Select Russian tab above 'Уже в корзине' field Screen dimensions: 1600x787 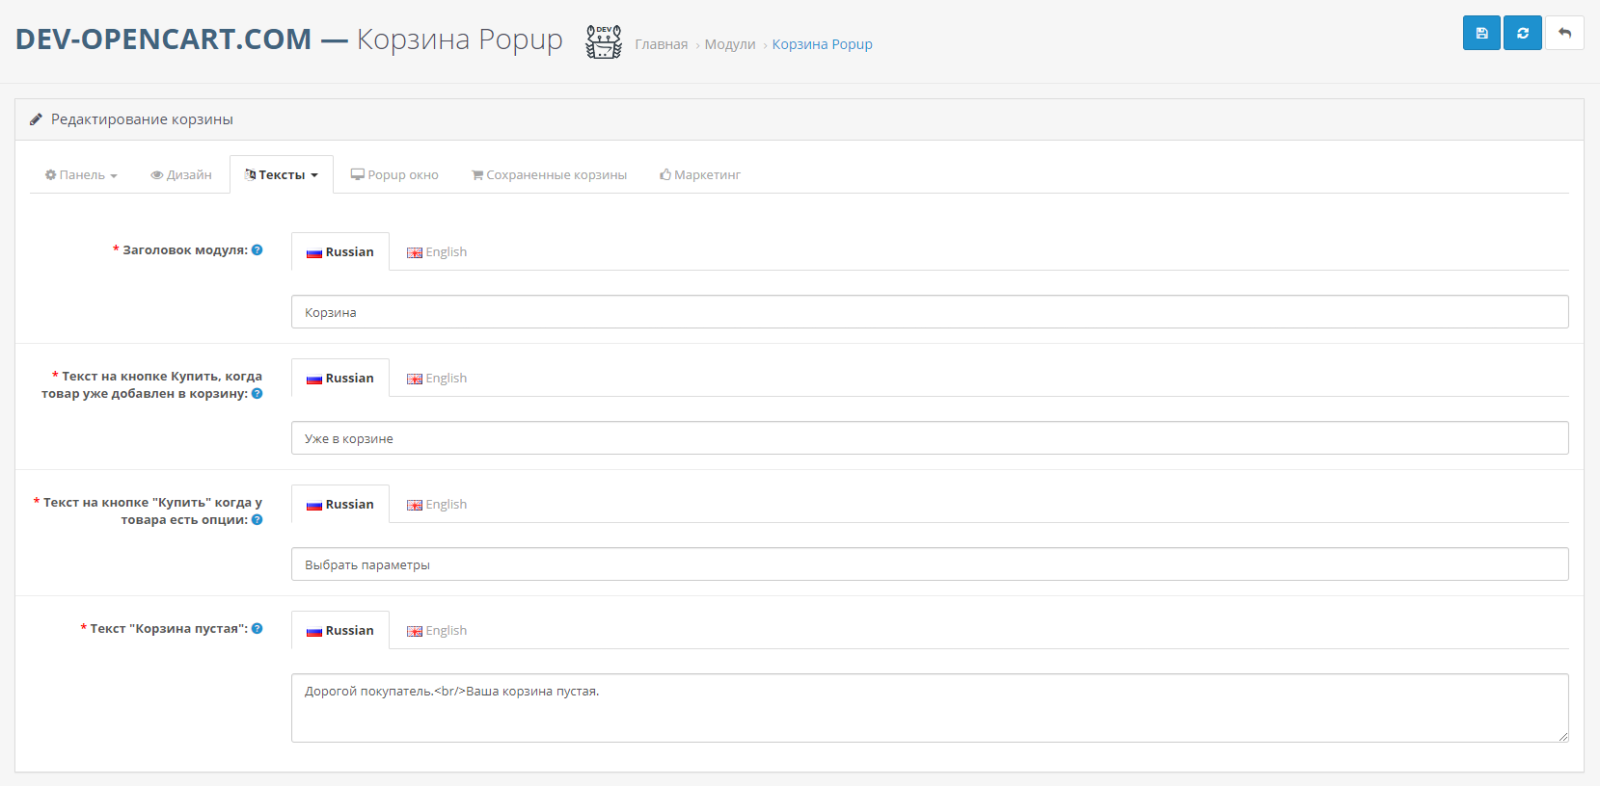click(340, 378)
